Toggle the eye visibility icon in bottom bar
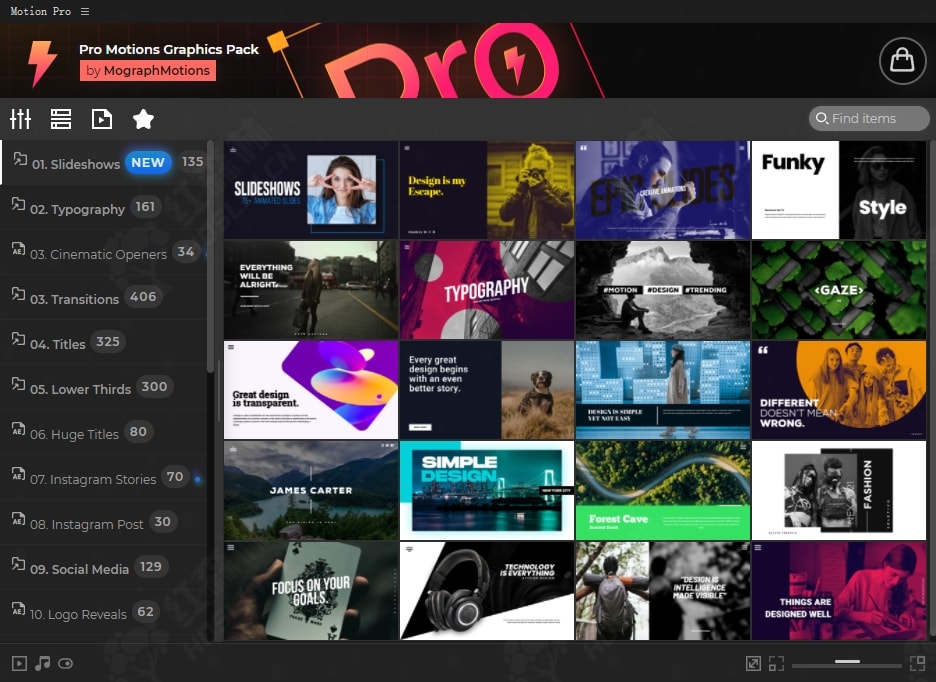The image size is (936, 682). pos(66,663)
